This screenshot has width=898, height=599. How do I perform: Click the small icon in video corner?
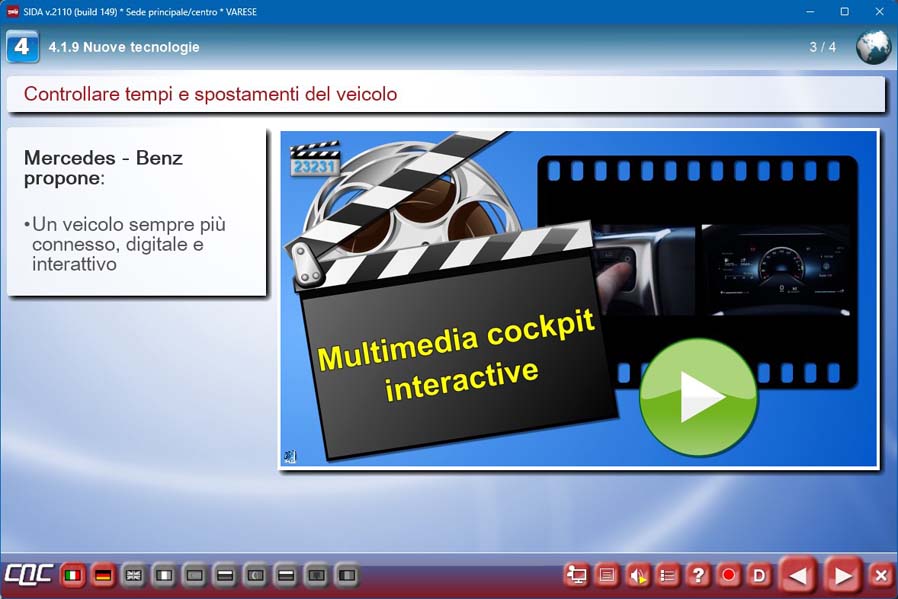290,457
